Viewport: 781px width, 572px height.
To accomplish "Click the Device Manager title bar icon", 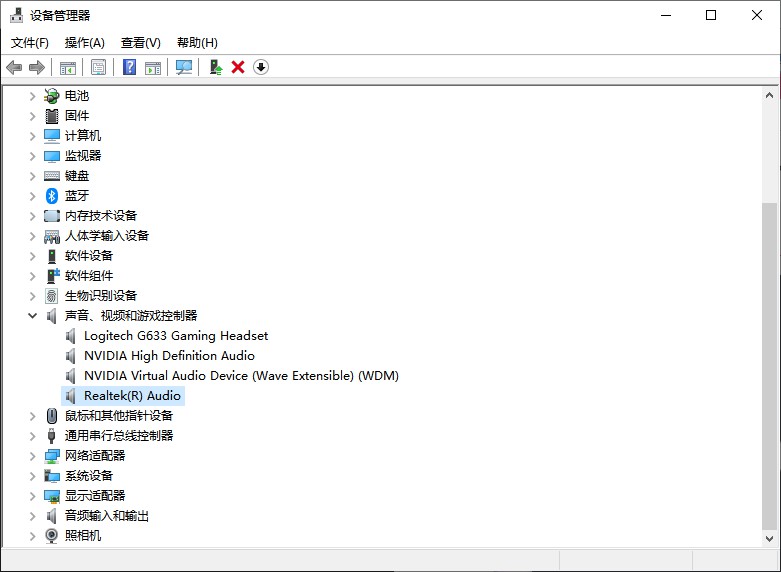I will click(x=16, y=15).
